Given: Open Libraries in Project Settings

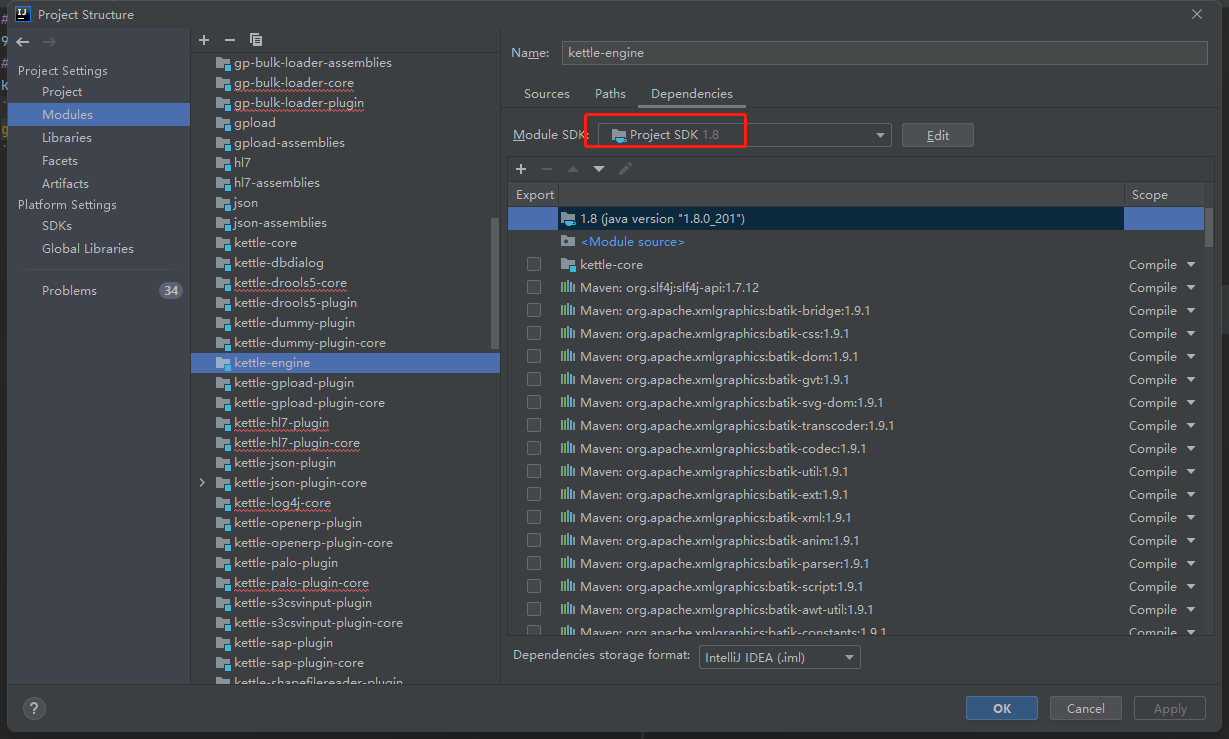Looking at the screenshot, I should coord(67,138).
